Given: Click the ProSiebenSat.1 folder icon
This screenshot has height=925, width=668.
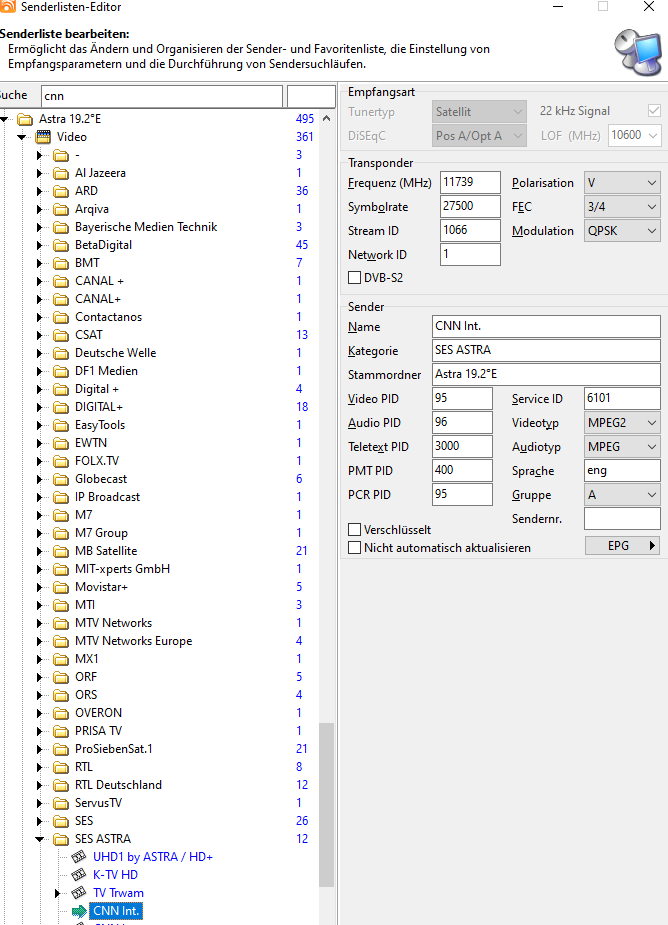Looking at the screenshot, I should click(x=61, y=749).
